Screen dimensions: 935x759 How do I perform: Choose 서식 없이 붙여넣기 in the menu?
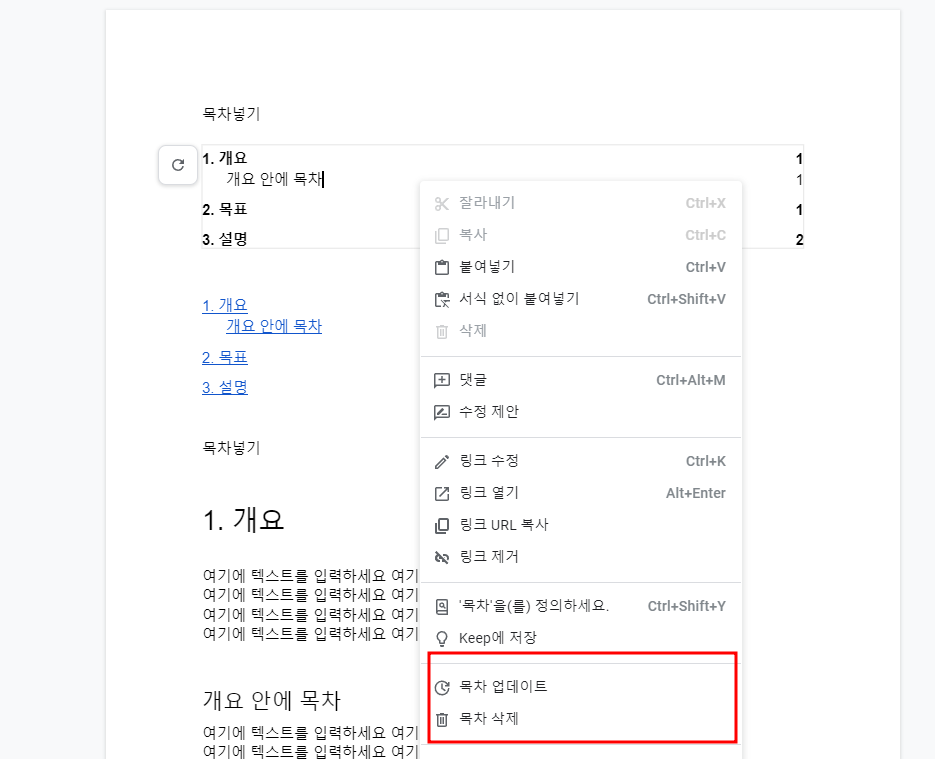coord(519,298)
